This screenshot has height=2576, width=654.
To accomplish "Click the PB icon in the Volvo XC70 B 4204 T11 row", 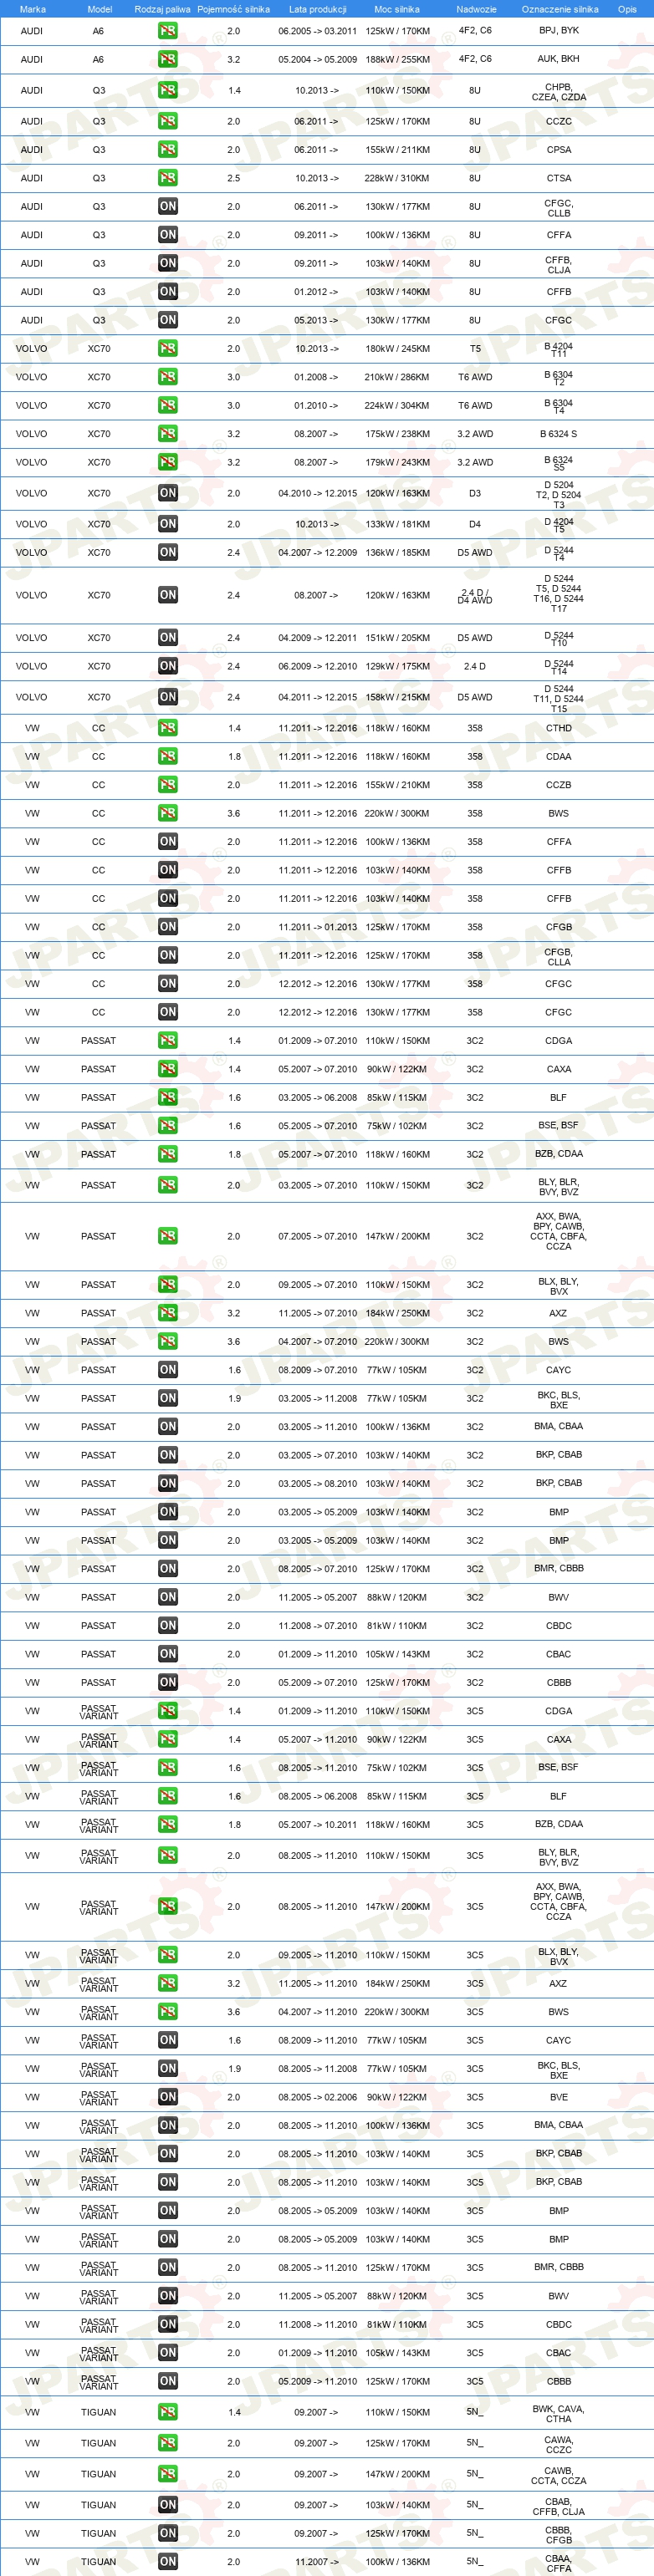I will (168, 349).
